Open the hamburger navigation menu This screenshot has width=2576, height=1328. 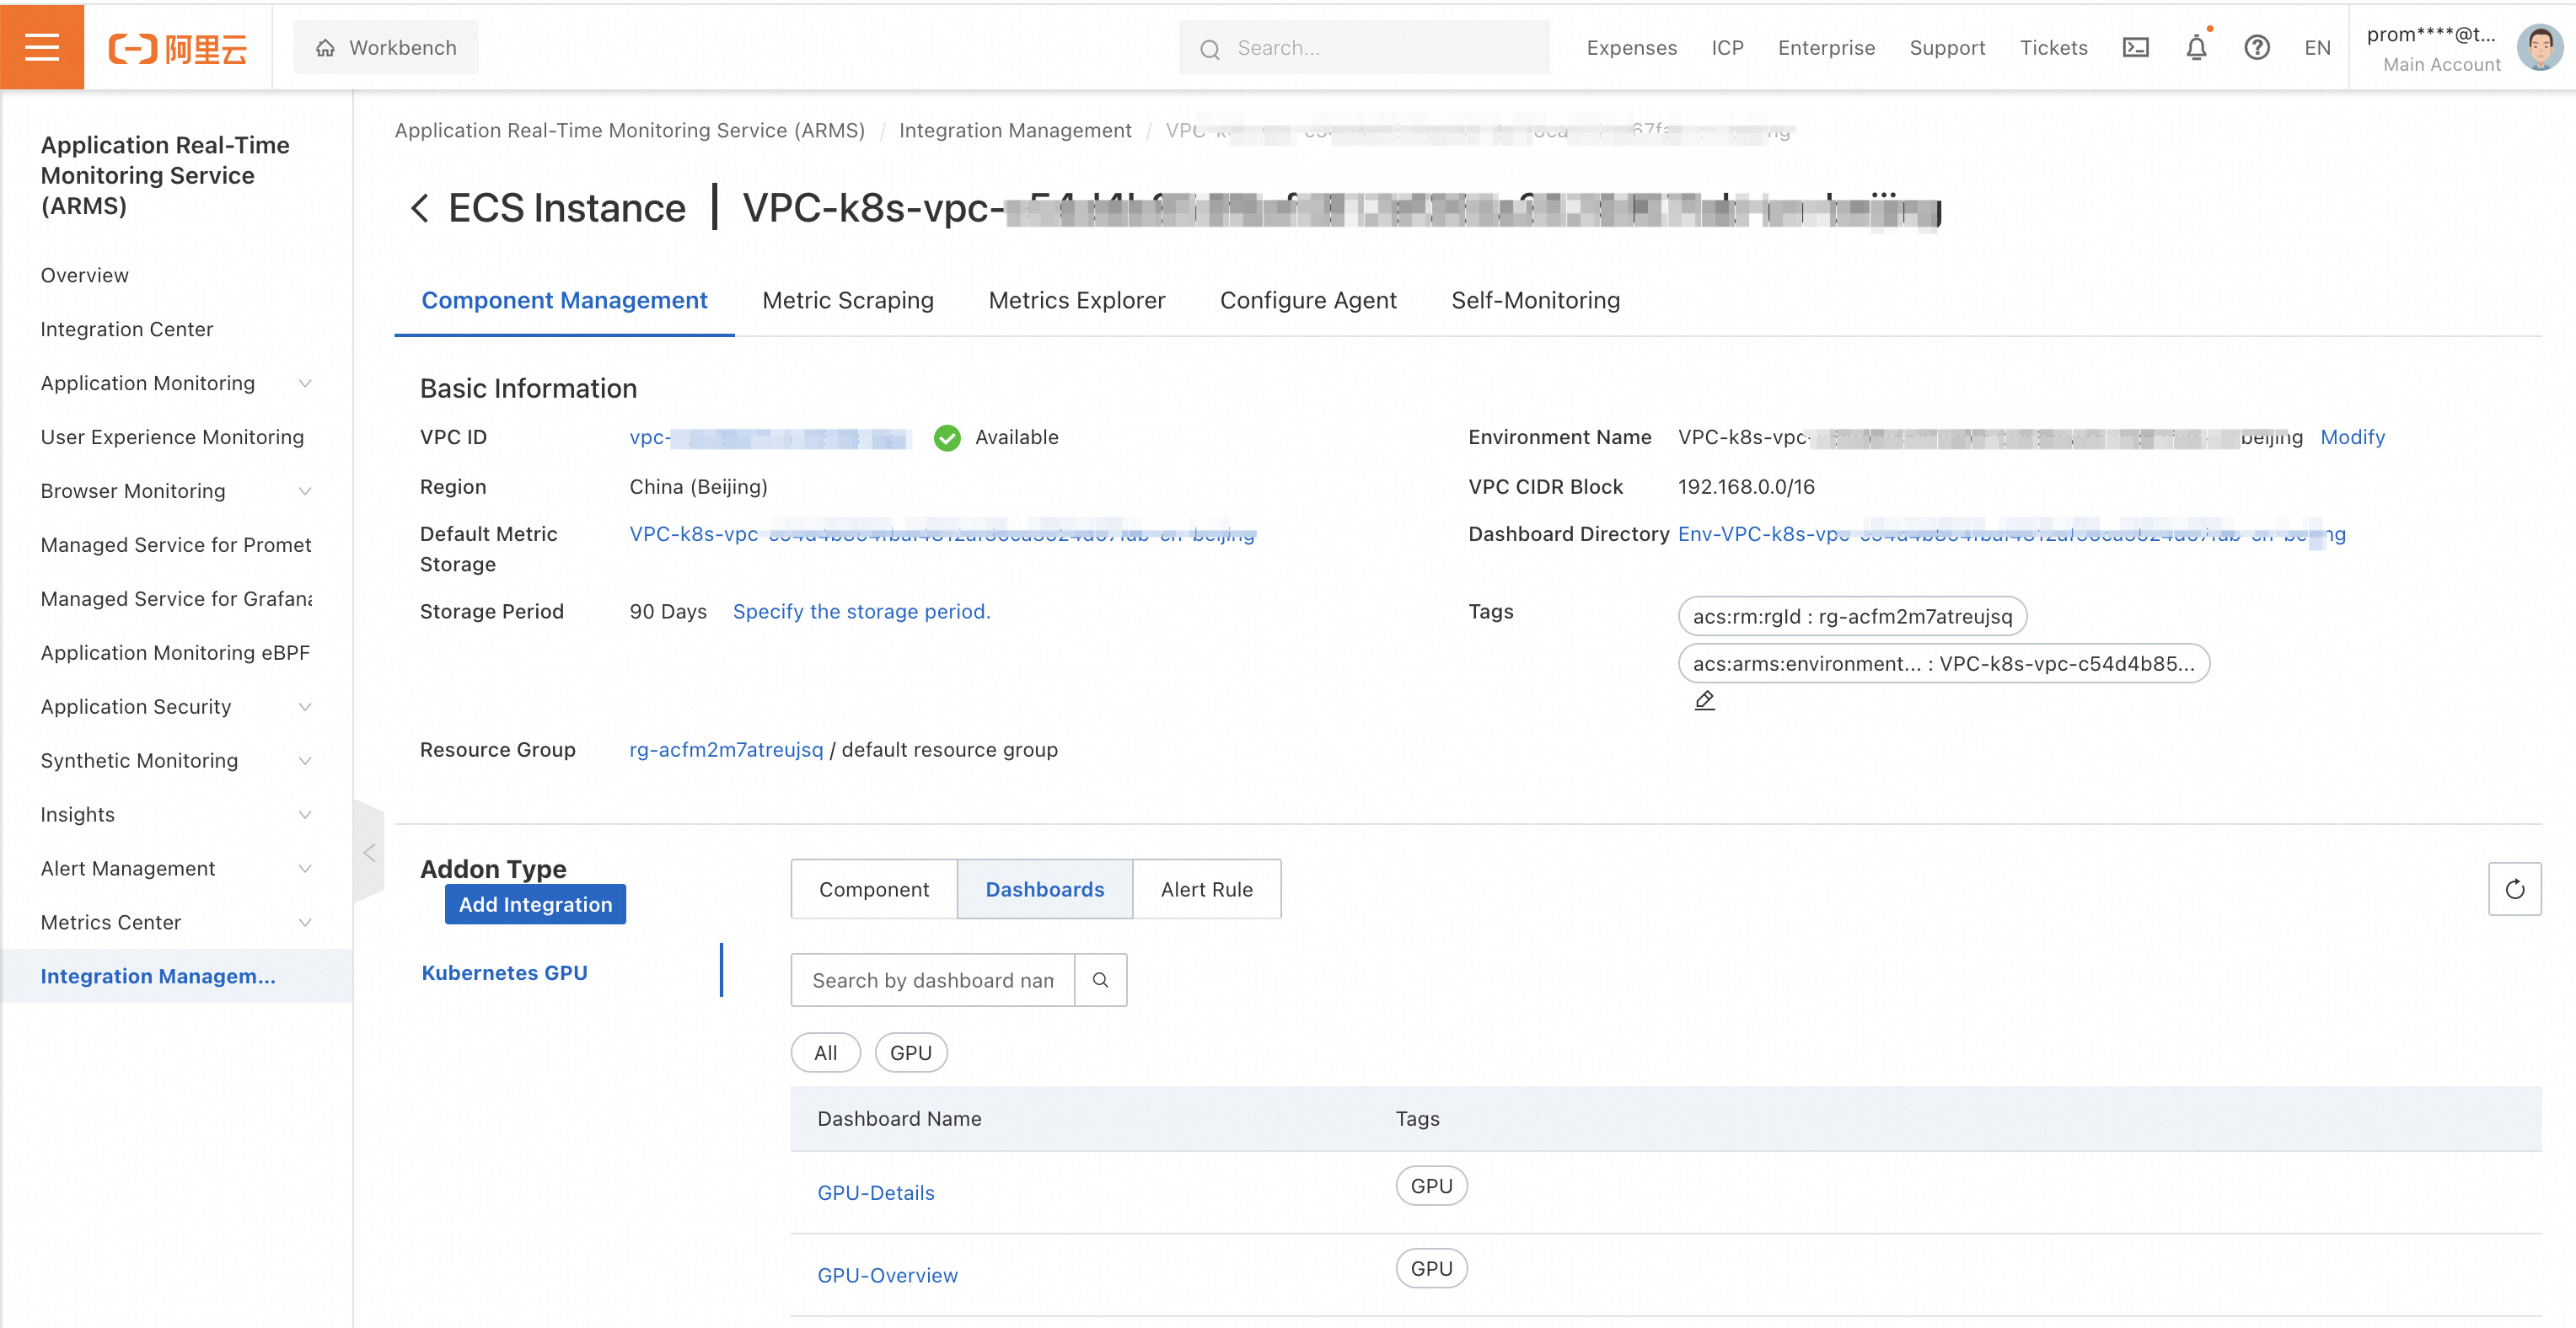42,47
